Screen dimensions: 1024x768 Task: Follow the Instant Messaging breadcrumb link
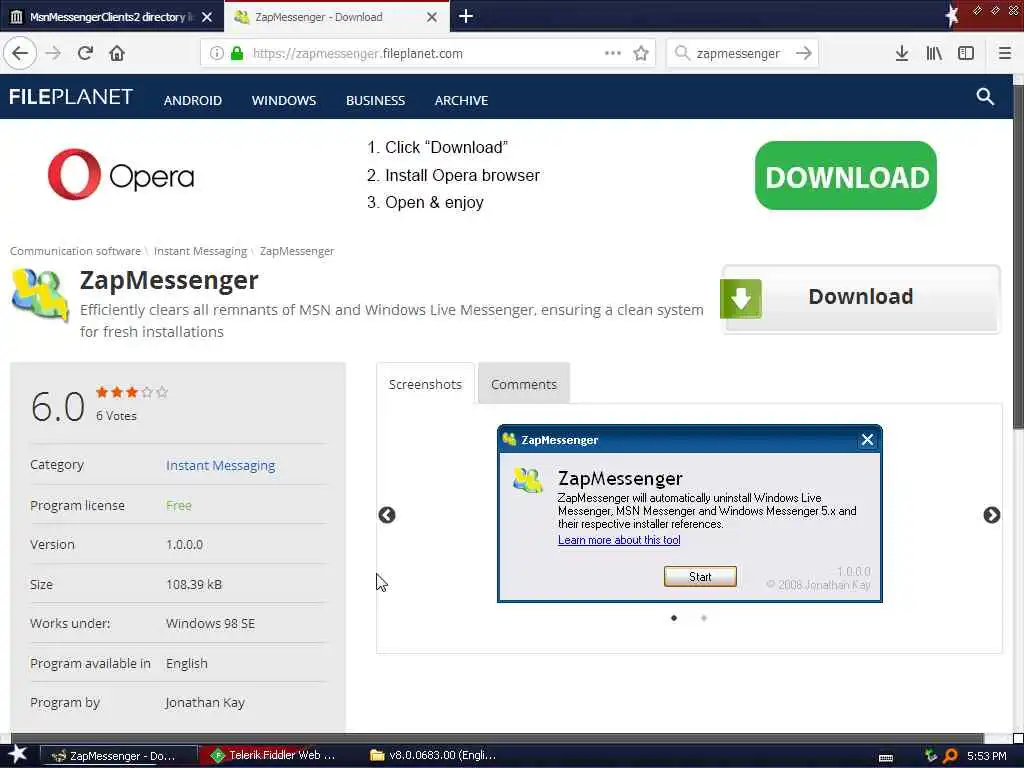pyautogui.click(x=200, y=251)
